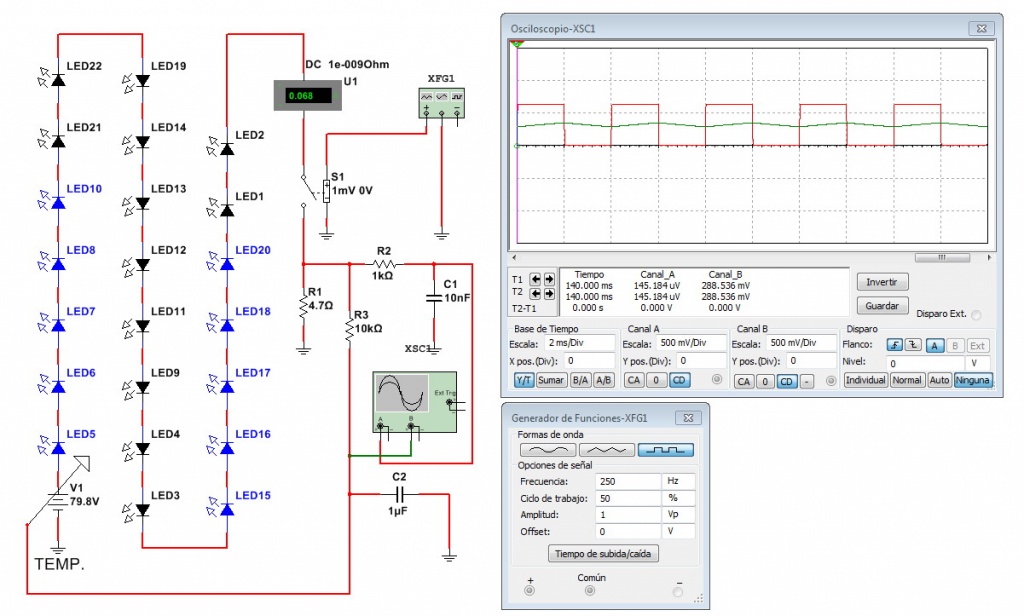
Task: Switch trigger mode to Auto
Action: [x=939, y=381]
